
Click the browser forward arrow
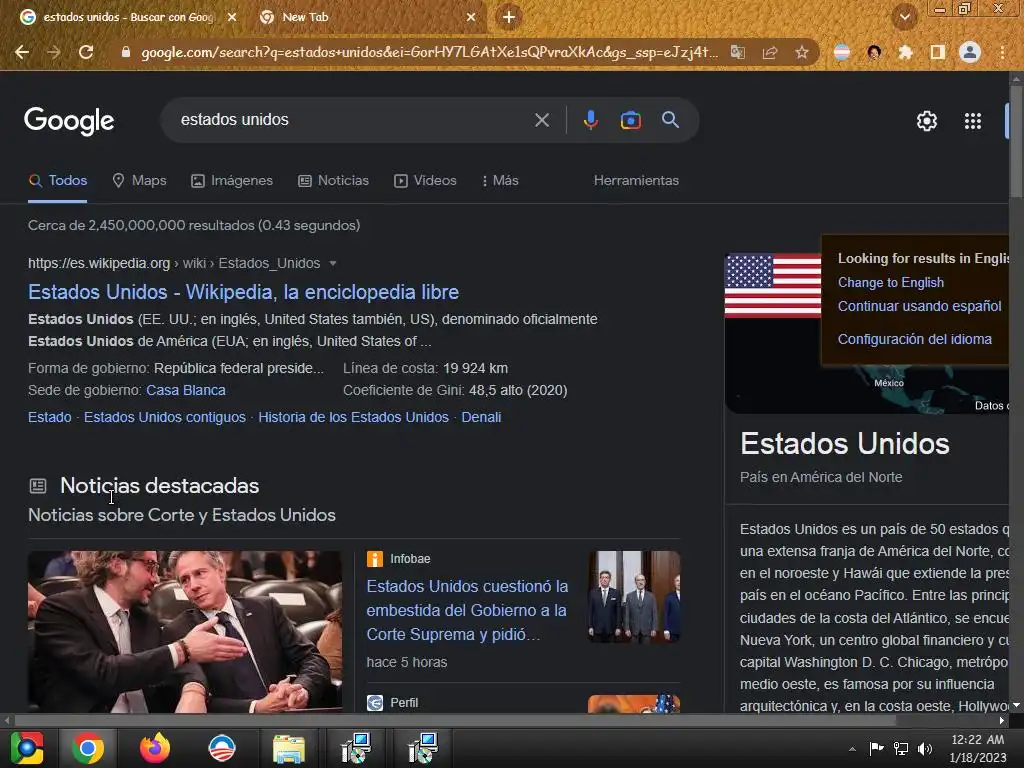pyautogui.click(x=54, y=52)
